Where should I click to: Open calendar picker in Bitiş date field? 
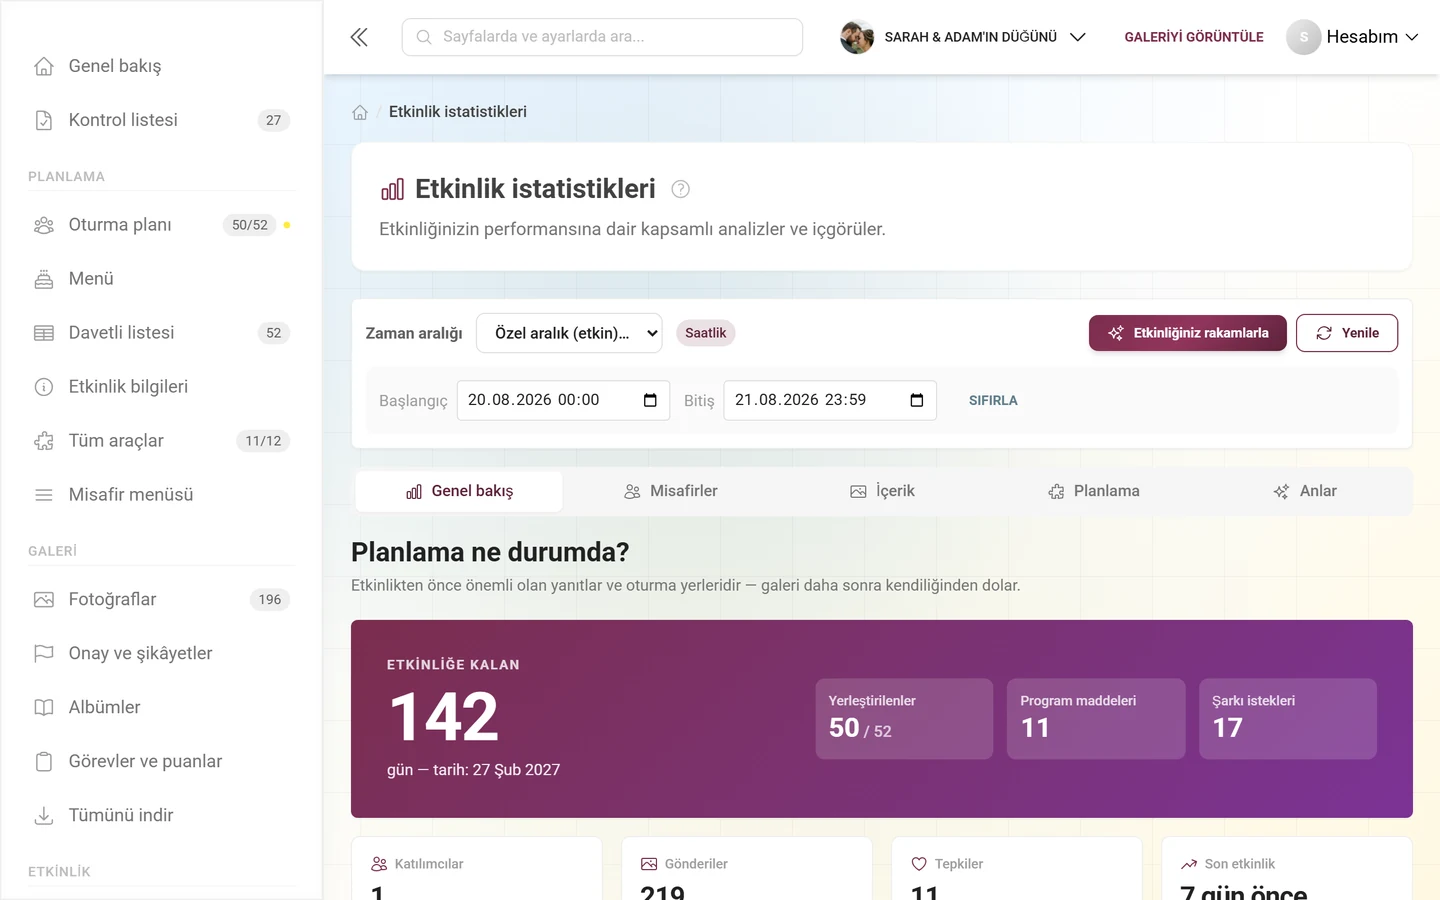point(917,400)
